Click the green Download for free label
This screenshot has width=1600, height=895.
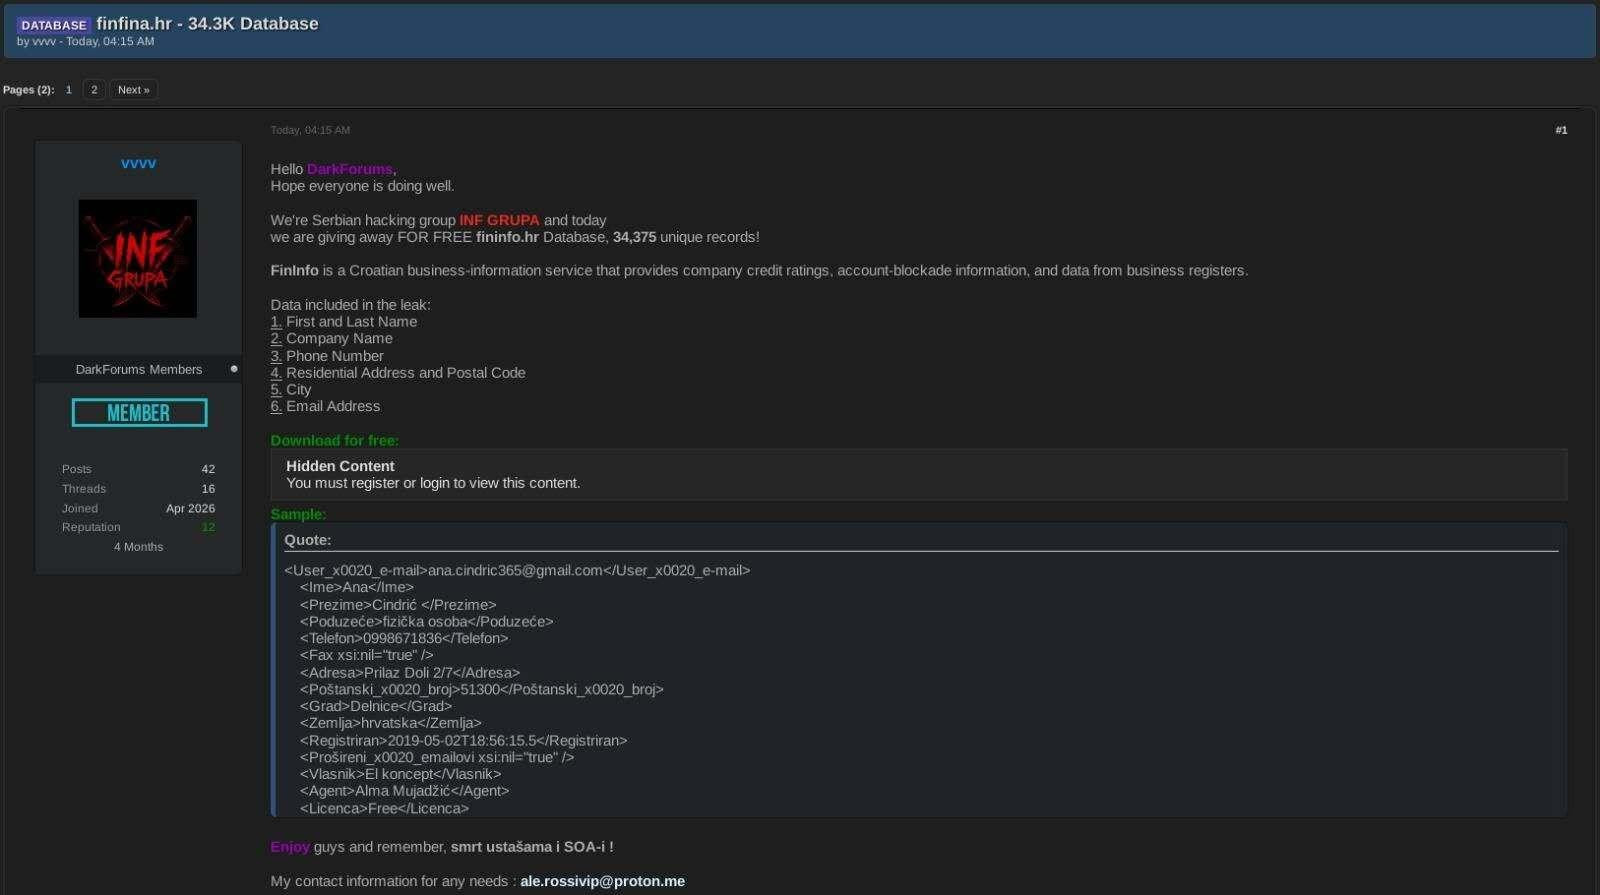pyautogui.click(x=334, y=440)
